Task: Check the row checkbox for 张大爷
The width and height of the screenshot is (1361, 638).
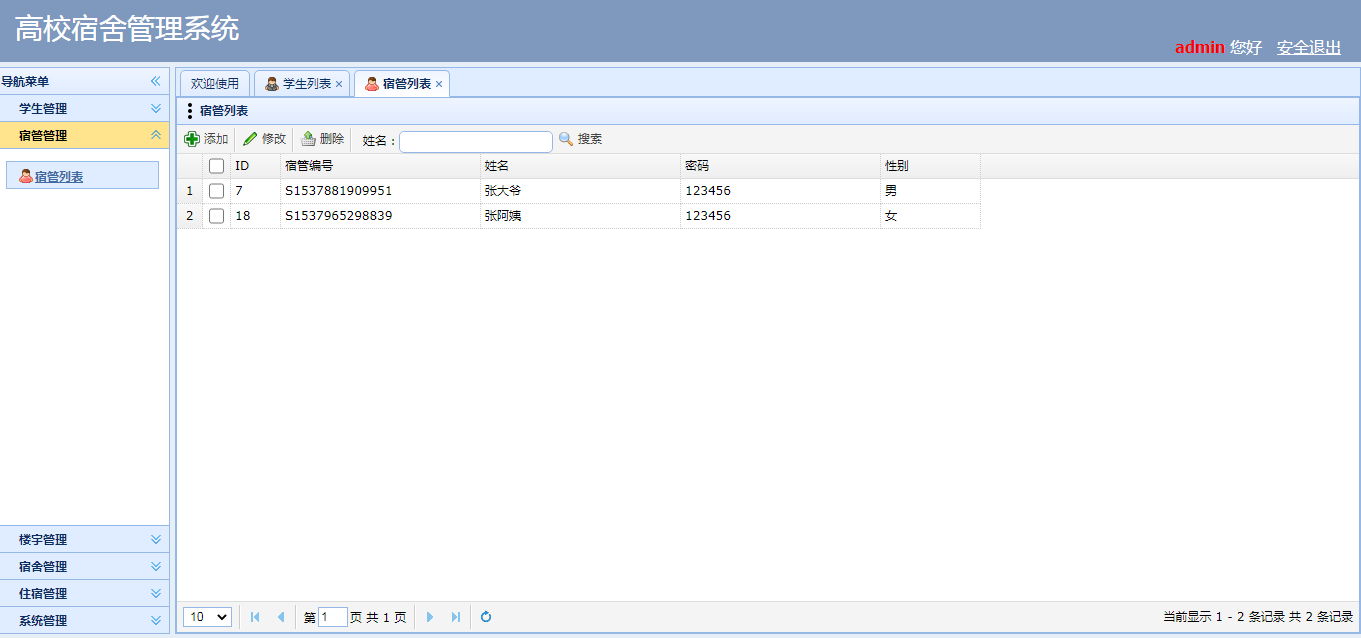Action: [x=216, y=191]
